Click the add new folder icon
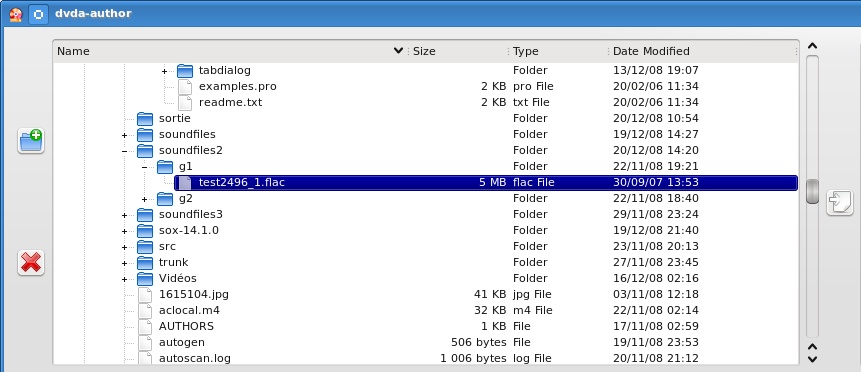The height and width of the screenshot is (372, 861). 31,141
